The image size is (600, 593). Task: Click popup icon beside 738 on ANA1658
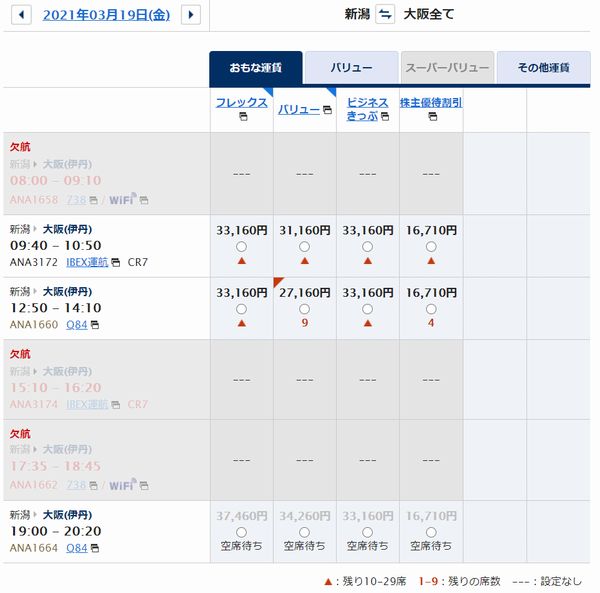point(93,200)
